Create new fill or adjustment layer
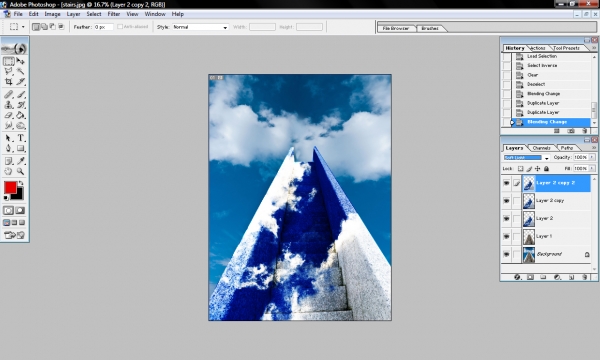Viewport: 600px width, 360px height. [x=557, y=277]
